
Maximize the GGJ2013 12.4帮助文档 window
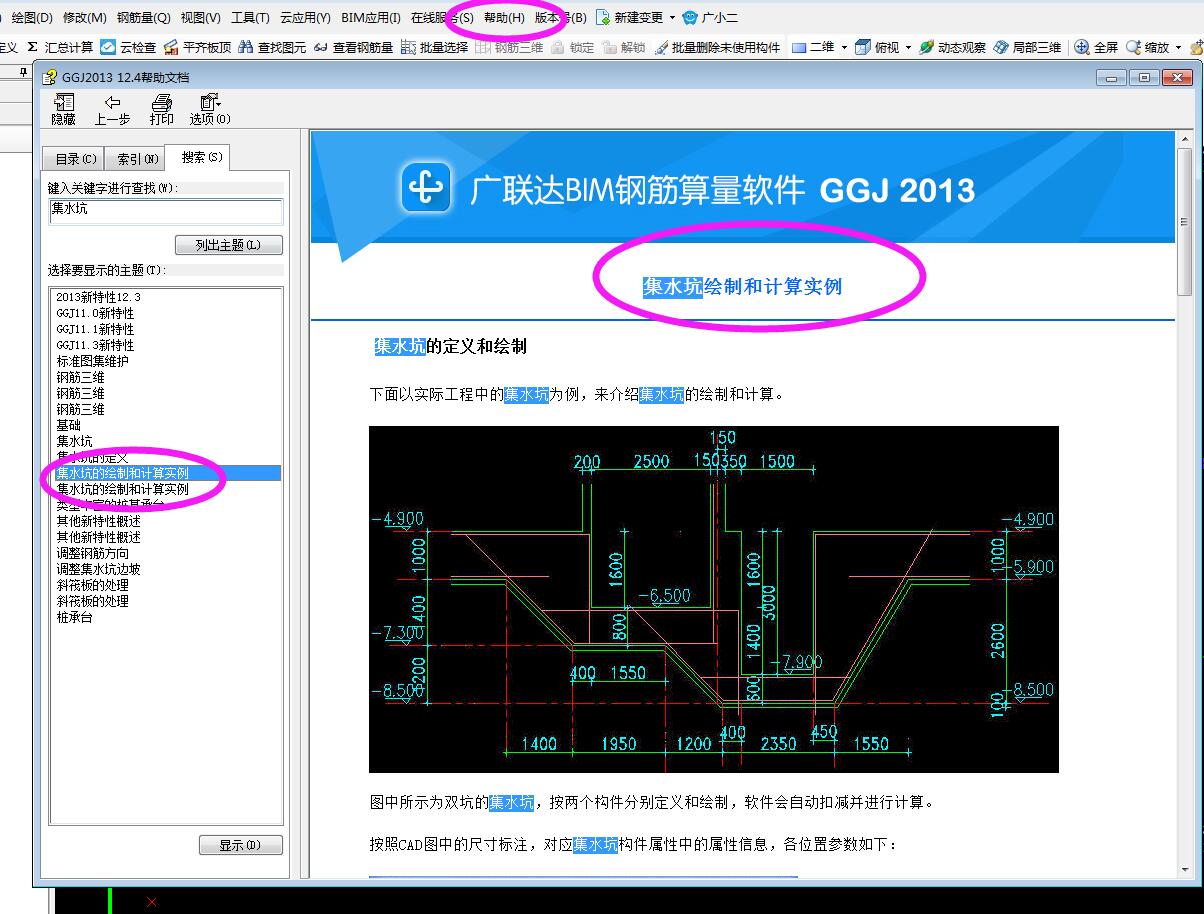tap(1145, 77)
